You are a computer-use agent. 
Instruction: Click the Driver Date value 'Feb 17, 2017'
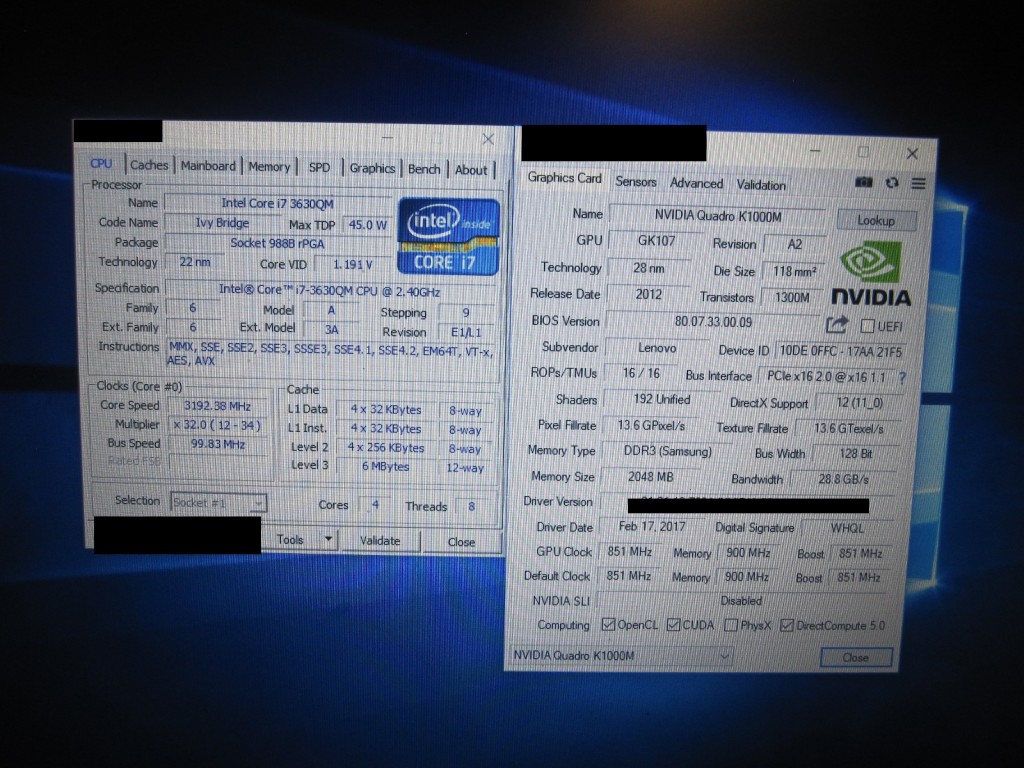tap(652, 526)
